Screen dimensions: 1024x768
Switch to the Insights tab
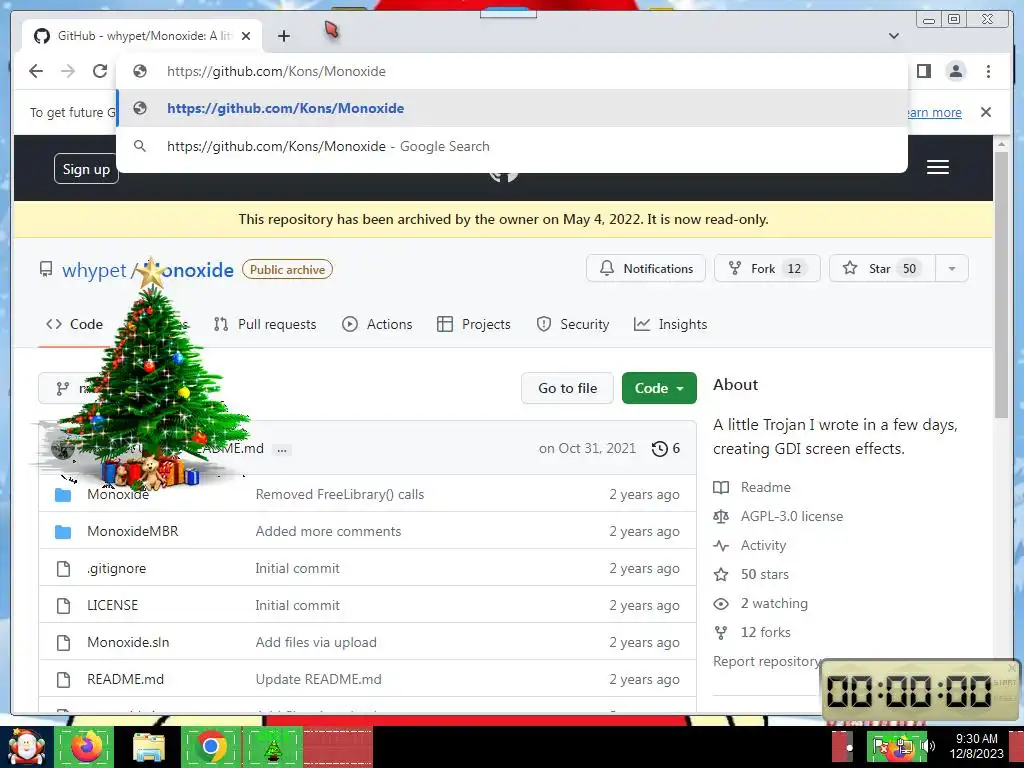tap(671, 325)
